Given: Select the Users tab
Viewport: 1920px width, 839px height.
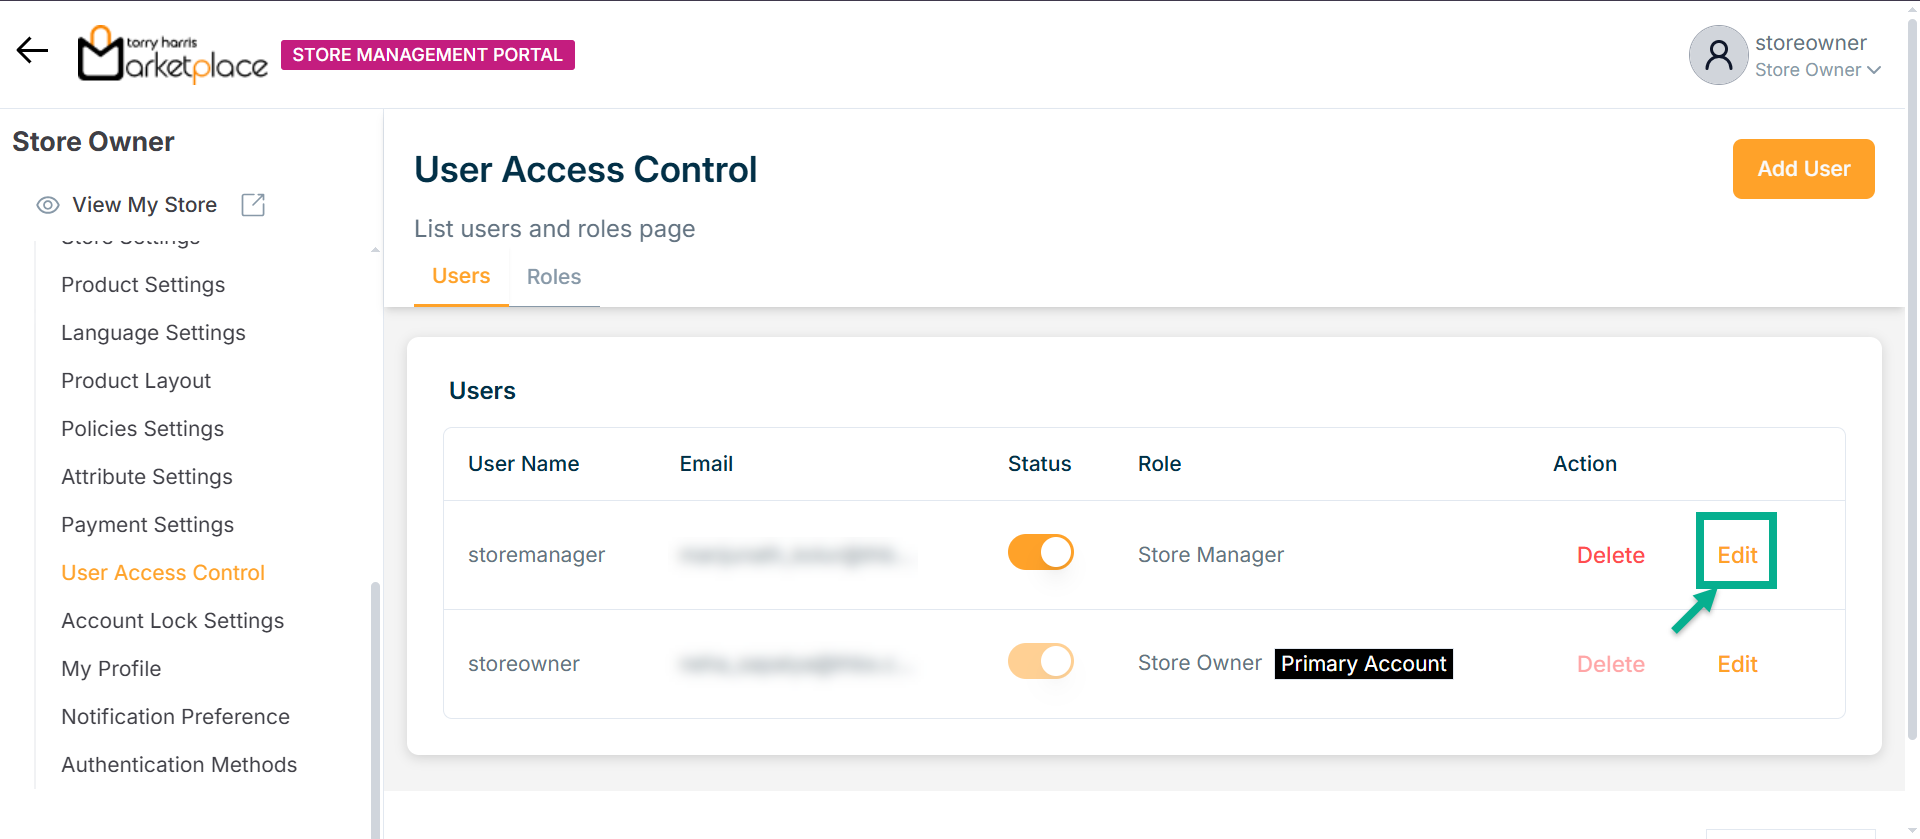Looking at the screenshot, I should (461, 276).
